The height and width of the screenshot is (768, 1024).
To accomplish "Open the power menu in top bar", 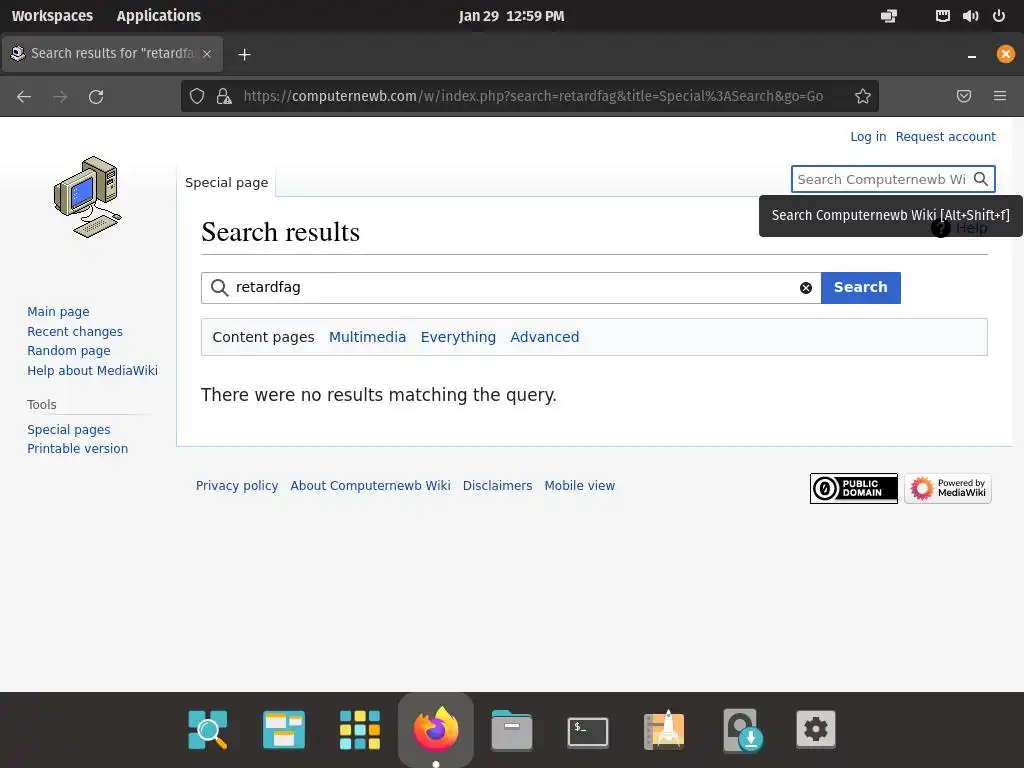I will click(999, 16).
